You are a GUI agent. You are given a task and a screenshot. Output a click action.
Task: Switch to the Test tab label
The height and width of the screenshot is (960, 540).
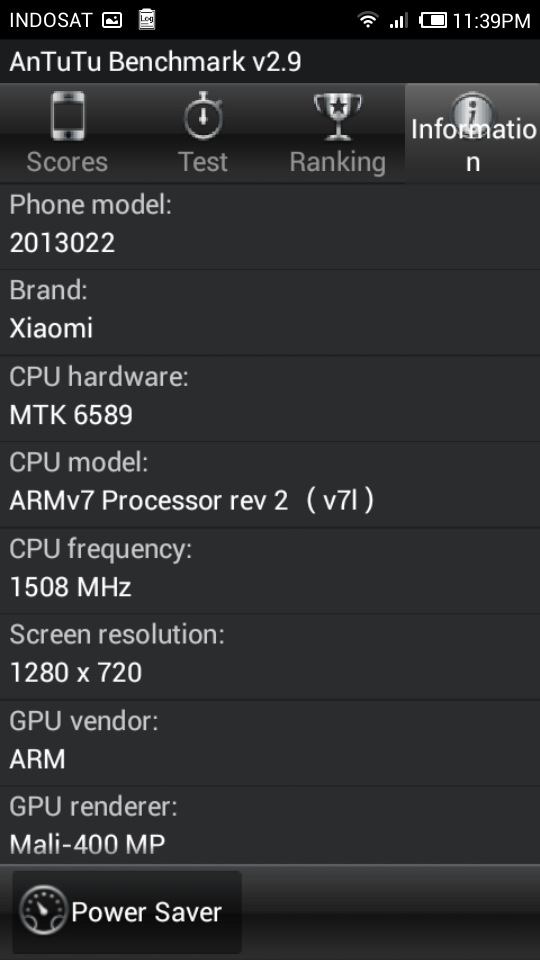203,162
